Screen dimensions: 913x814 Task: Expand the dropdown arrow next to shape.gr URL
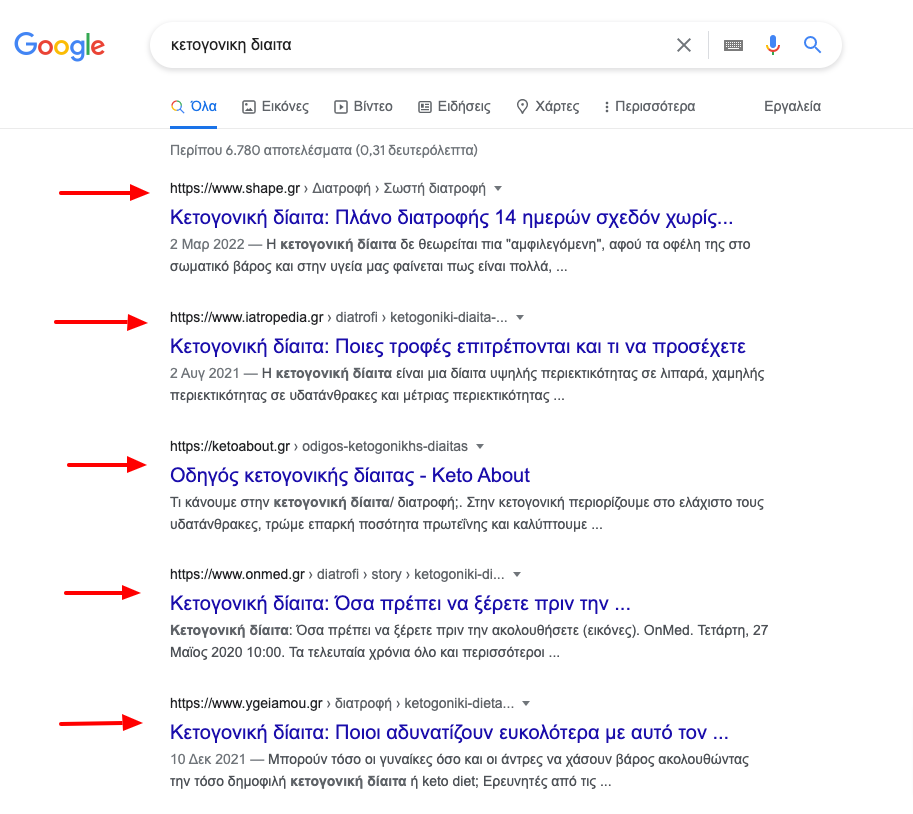point(498,189)
